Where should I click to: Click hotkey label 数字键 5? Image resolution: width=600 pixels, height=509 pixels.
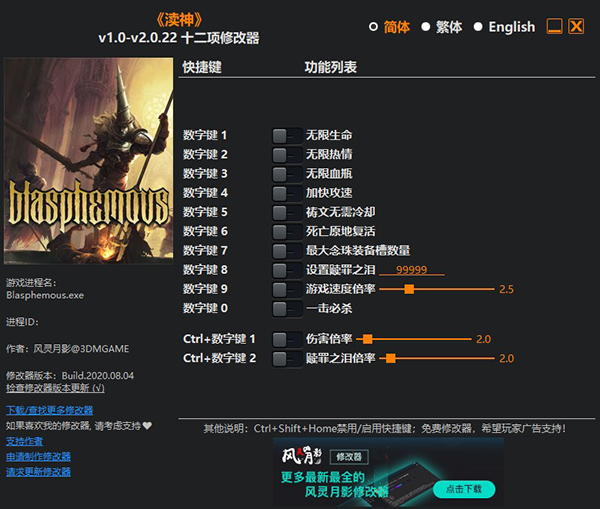(x=205, y=212)
